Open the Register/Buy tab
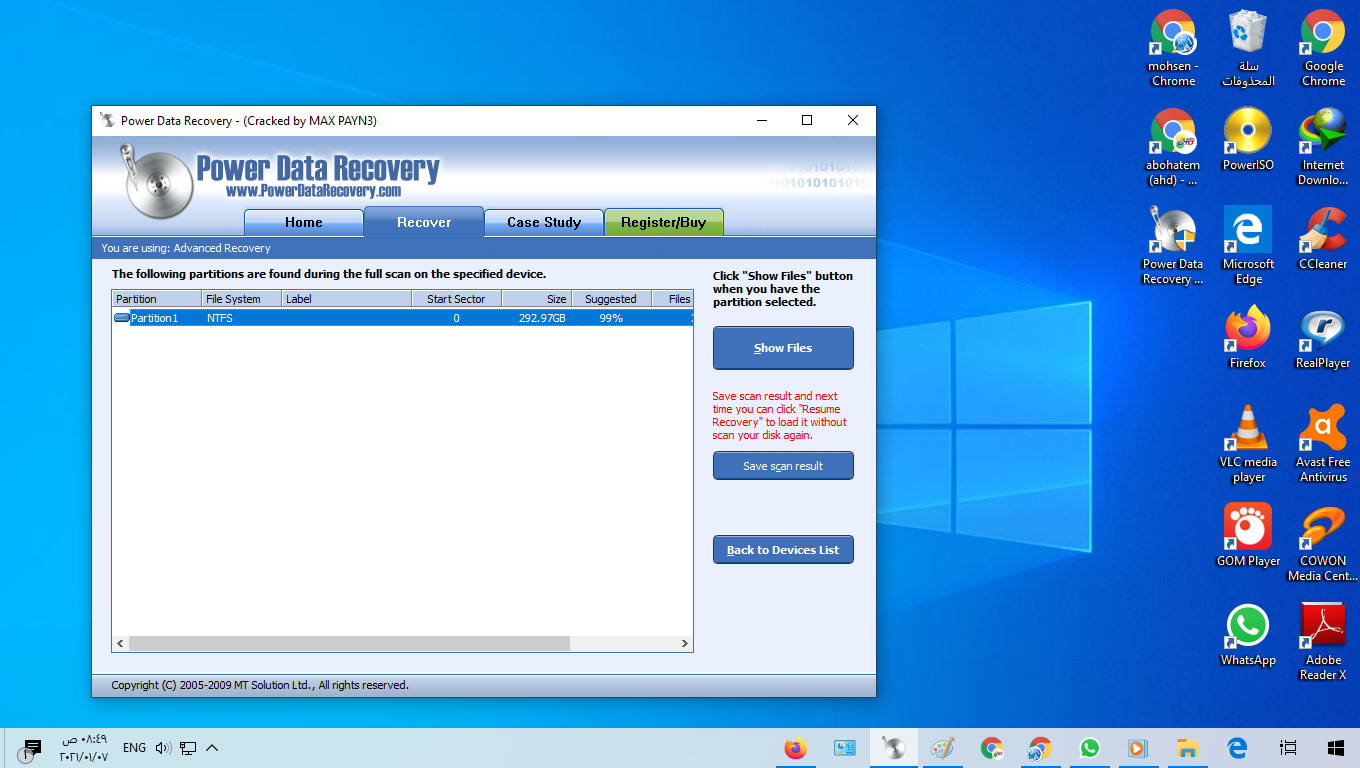This screenshot has height=768, width=1360. 664,222
